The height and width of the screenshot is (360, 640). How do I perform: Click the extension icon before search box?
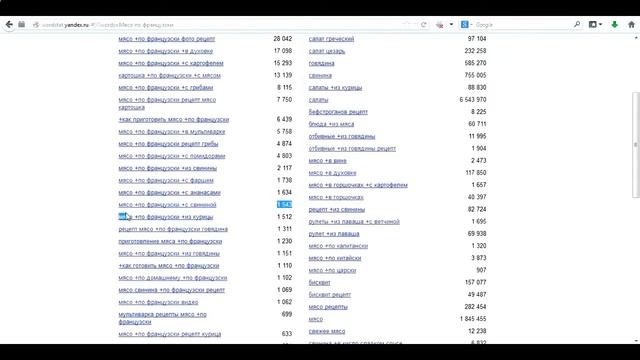click(440, 24)
